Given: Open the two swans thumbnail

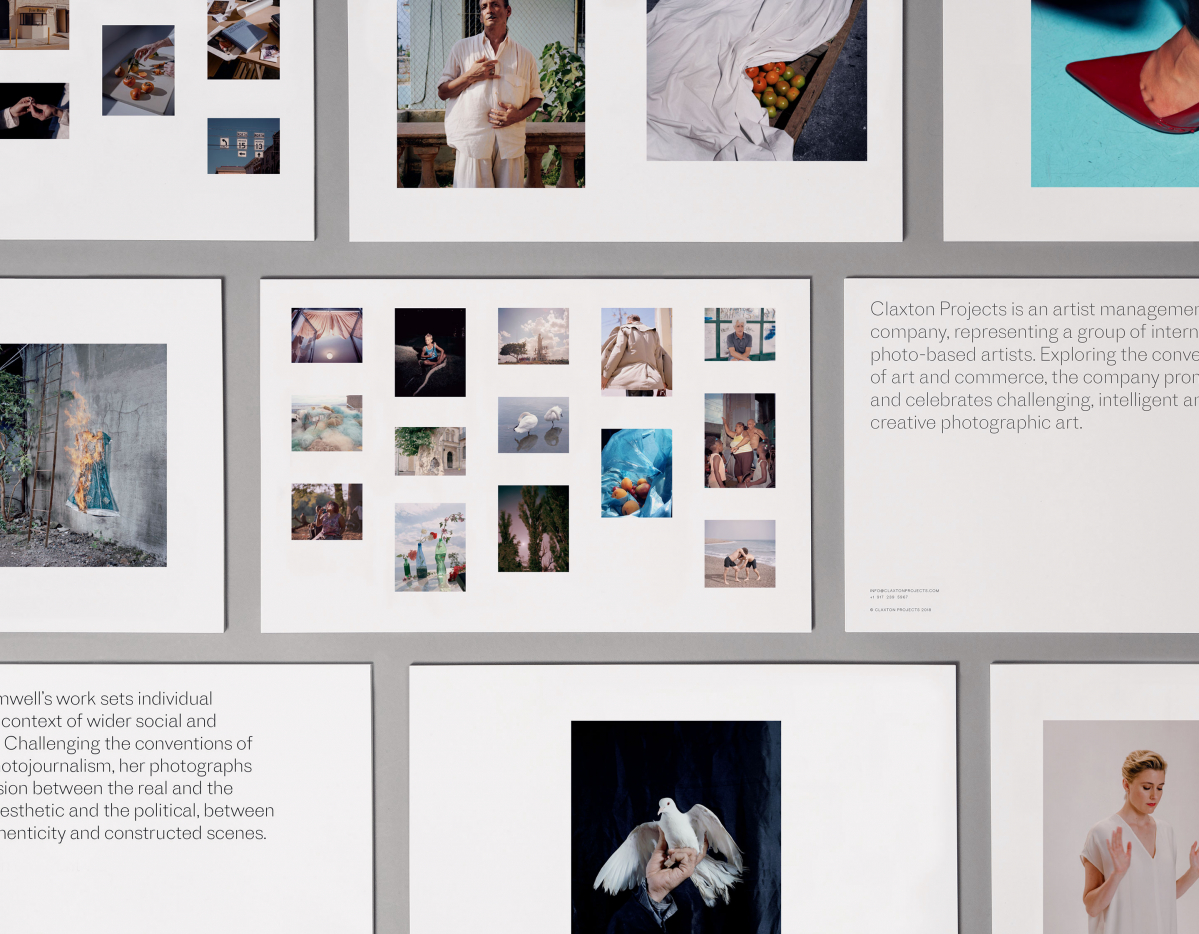Looking at the screenshot, I should [533, 425].
